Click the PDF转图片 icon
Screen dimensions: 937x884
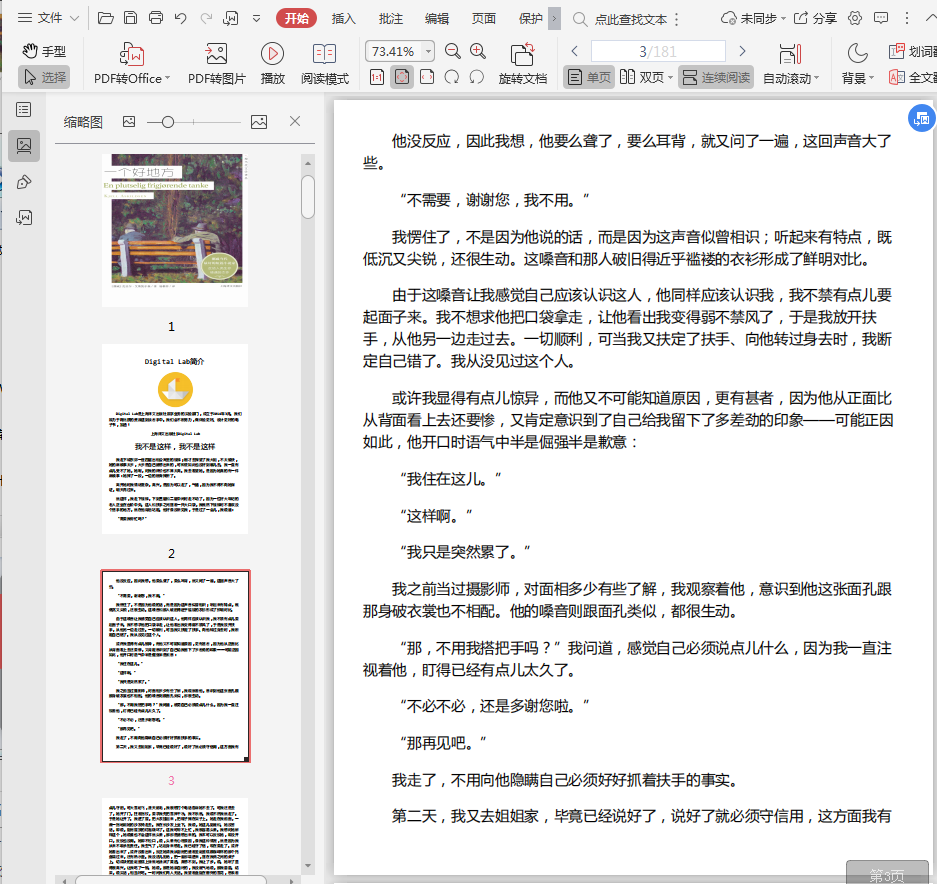[216, 55]
